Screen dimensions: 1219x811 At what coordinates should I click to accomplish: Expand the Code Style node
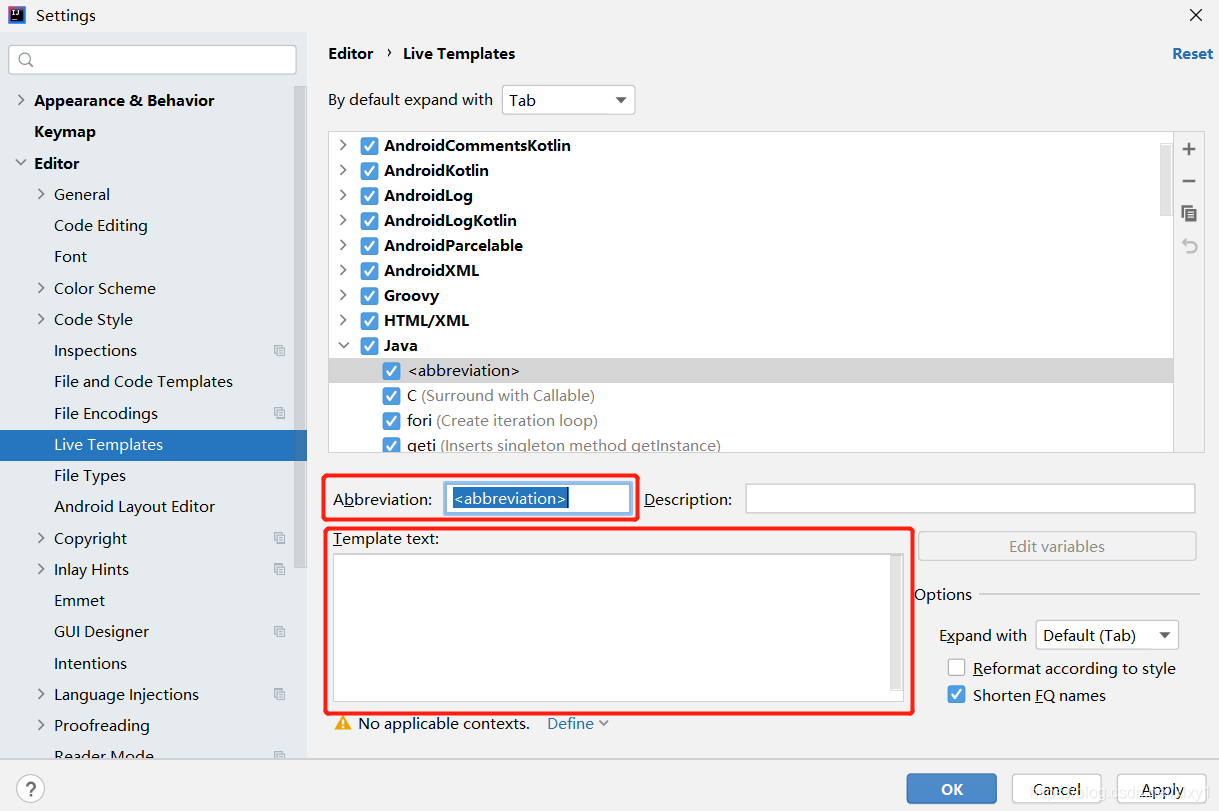tap(41, 319)
